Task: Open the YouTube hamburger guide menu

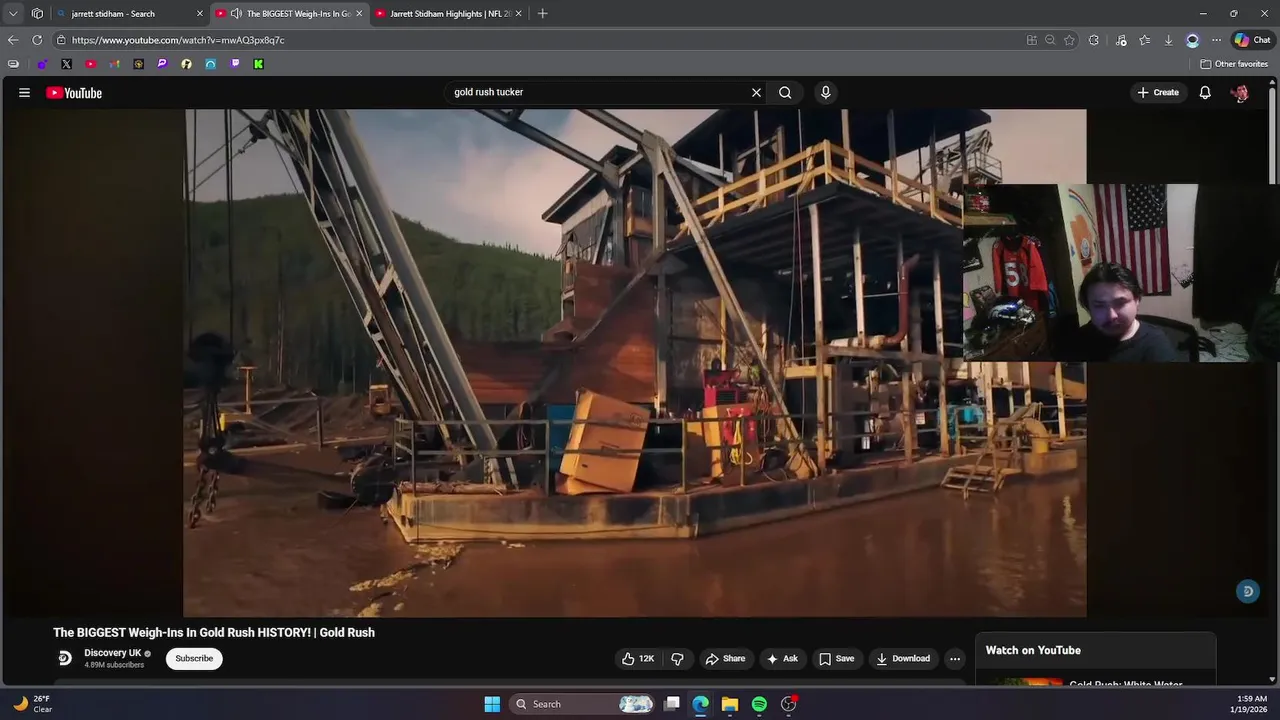Action: pyautogui.click(x=24, y=92)
